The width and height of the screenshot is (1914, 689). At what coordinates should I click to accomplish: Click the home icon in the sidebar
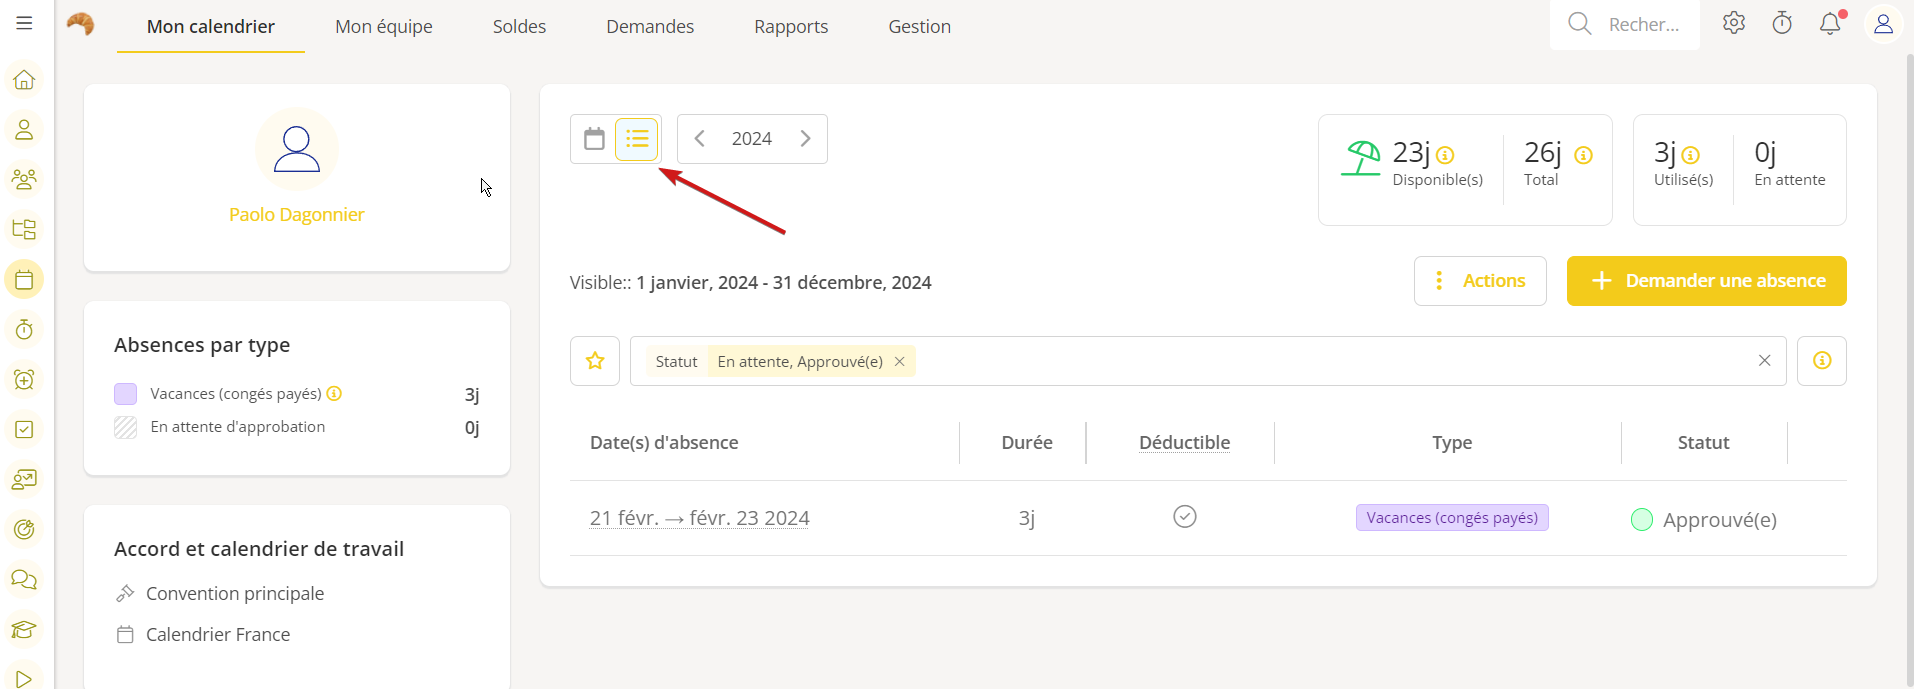(24, 80)
